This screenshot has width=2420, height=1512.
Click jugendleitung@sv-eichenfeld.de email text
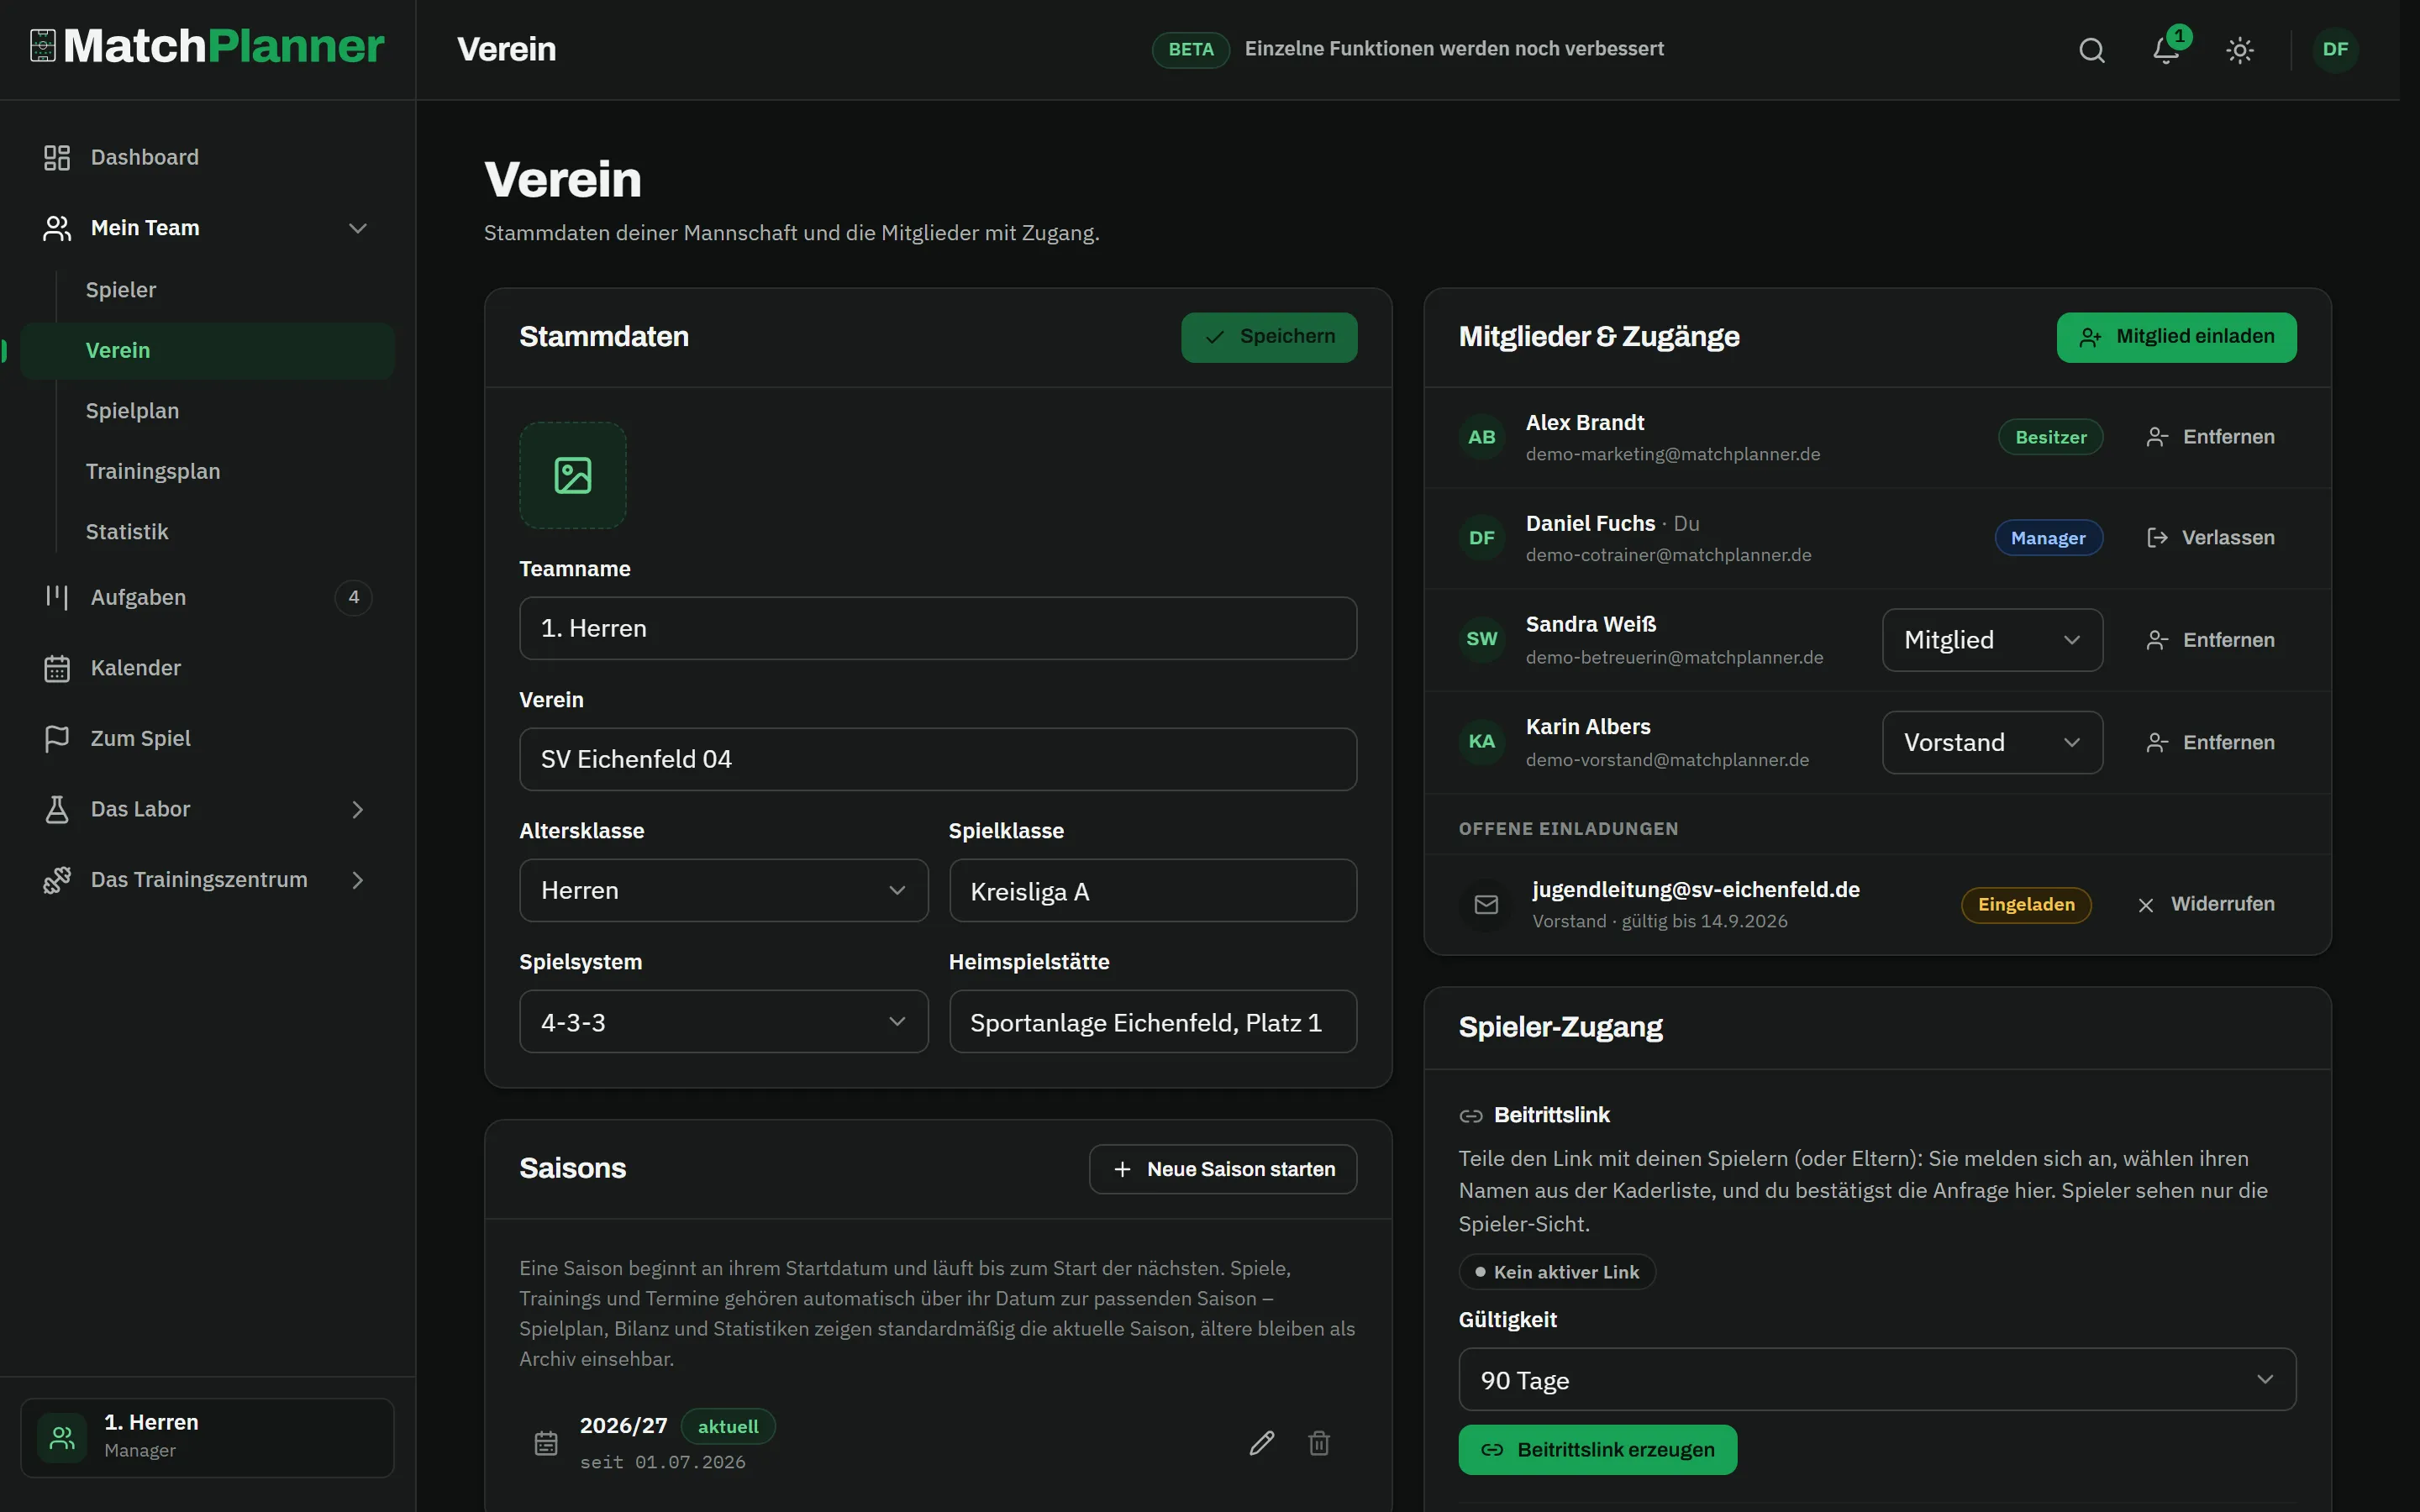(x=1696, y=890)
